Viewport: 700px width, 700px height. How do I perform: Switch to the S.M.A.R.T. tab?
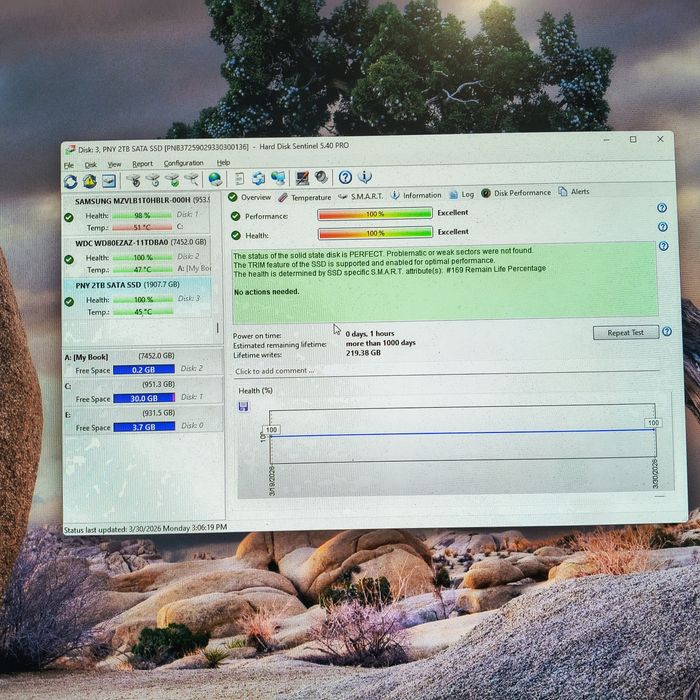pos(361,196)
